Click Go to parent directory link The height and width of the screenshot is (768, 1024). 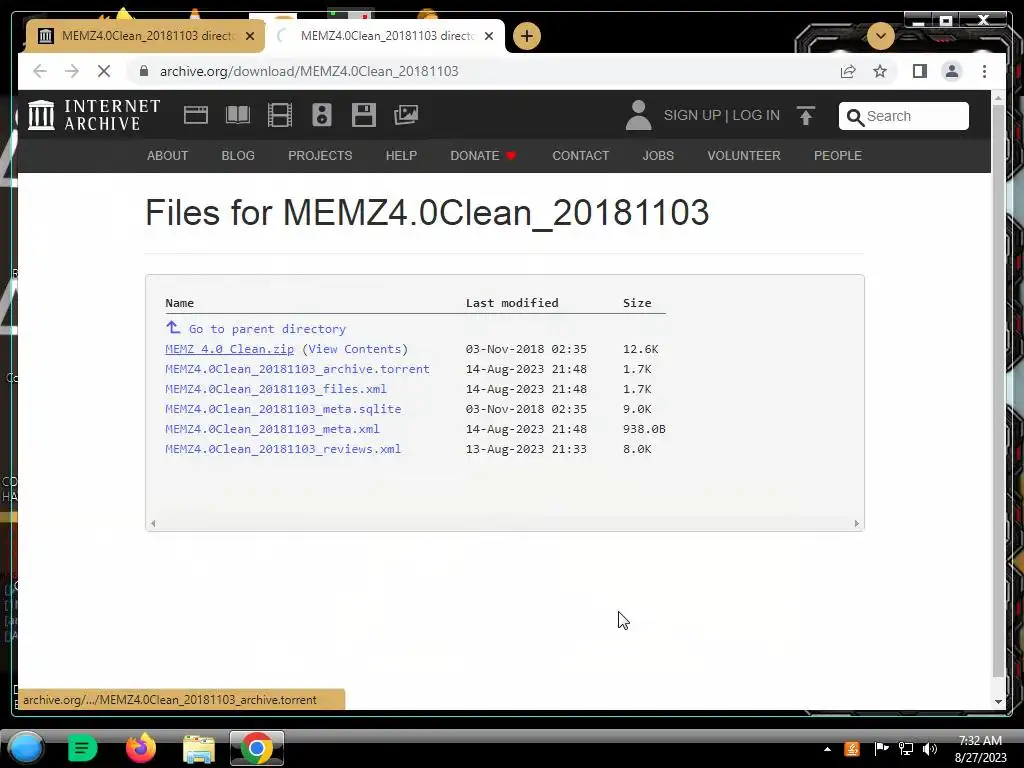pyautogui.click(x=267, y=328)
